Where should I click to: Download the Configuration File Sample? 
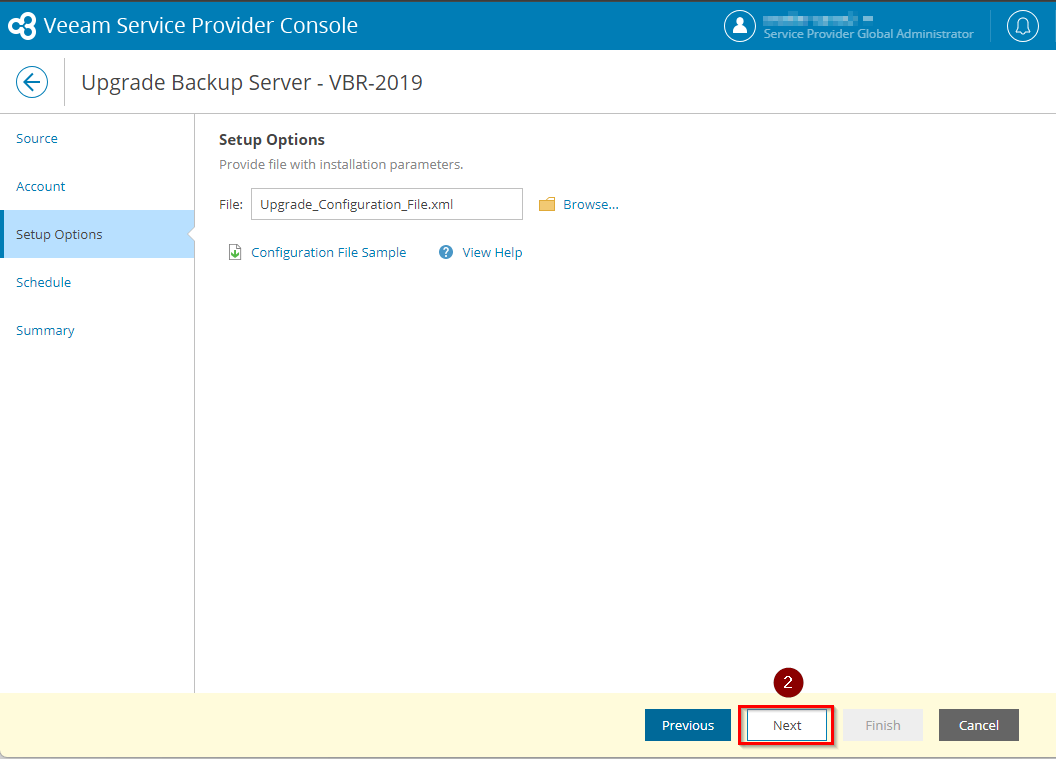pyautogui.click(x=329, y=252)
